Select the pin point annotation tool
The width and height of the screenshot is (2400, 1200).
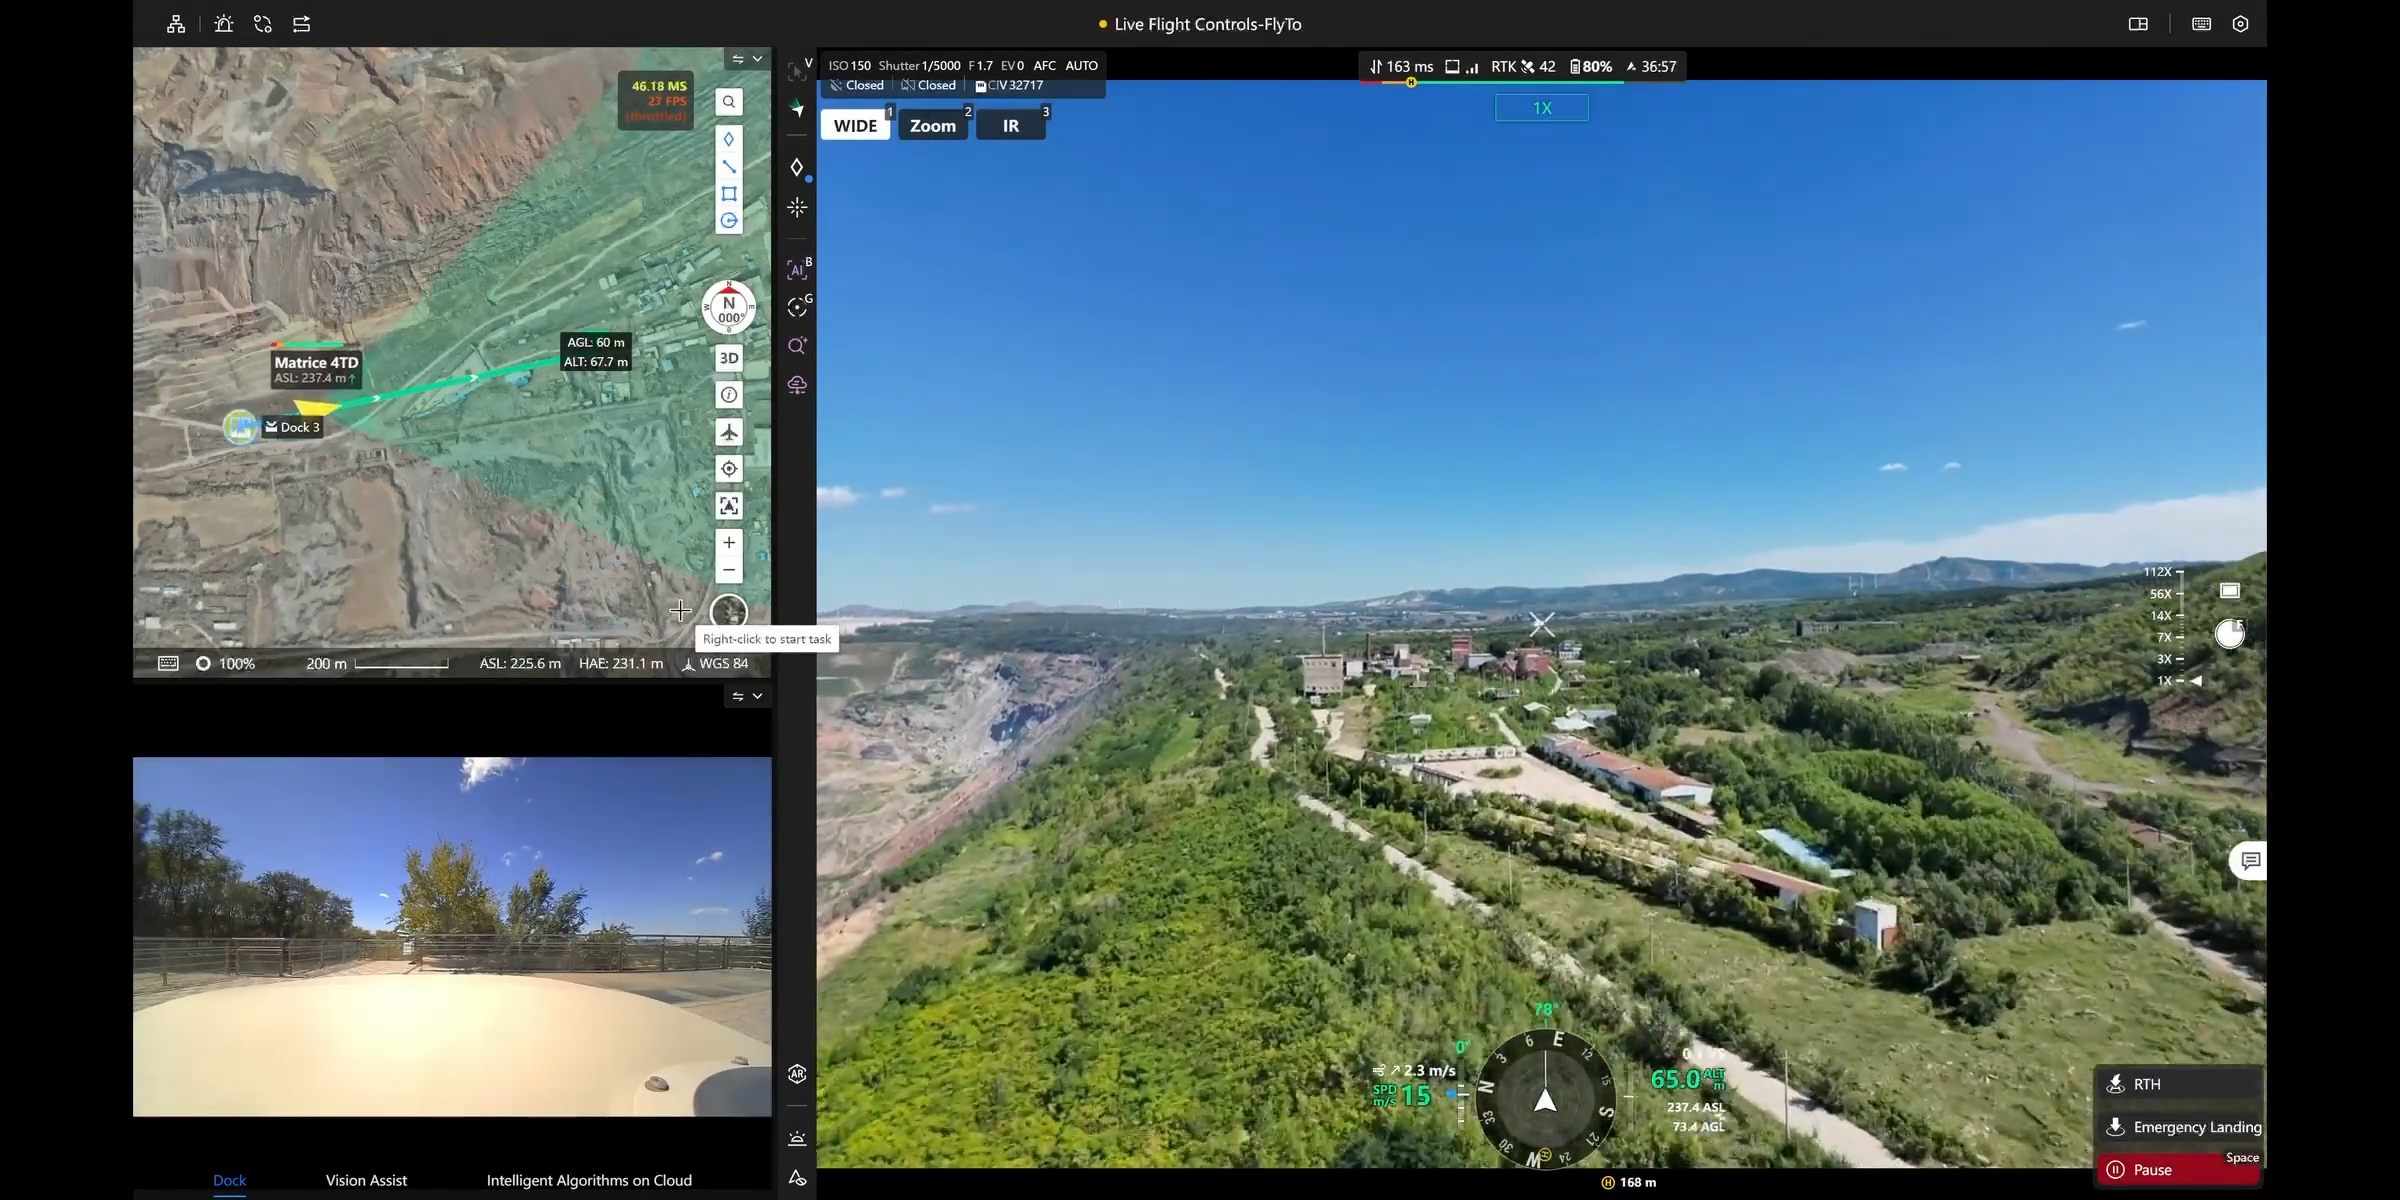729,139
